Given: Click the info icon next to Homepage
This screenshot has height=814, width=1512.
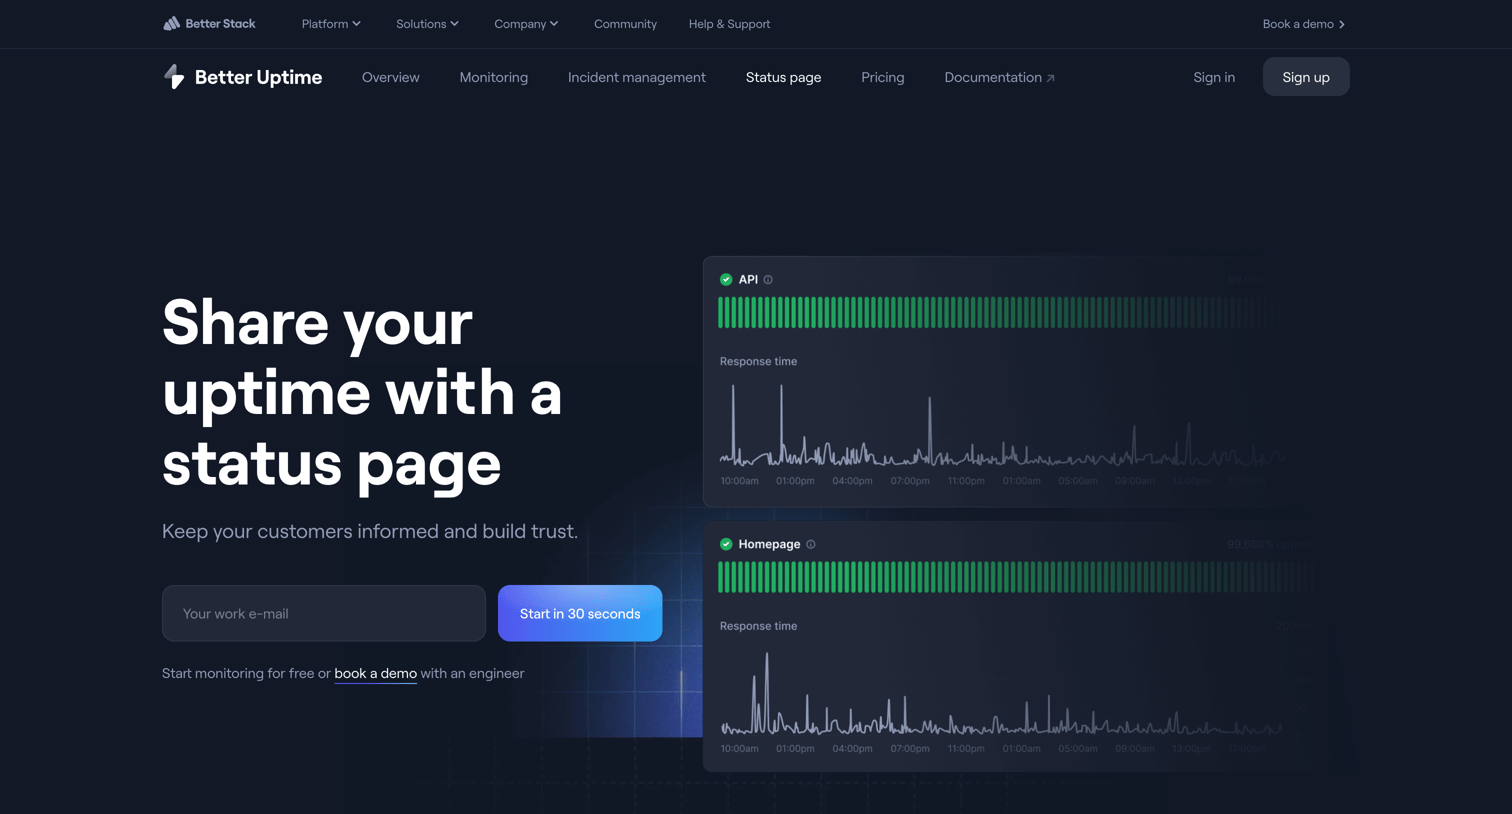Looking at the screenshot, I should (811, 544).
